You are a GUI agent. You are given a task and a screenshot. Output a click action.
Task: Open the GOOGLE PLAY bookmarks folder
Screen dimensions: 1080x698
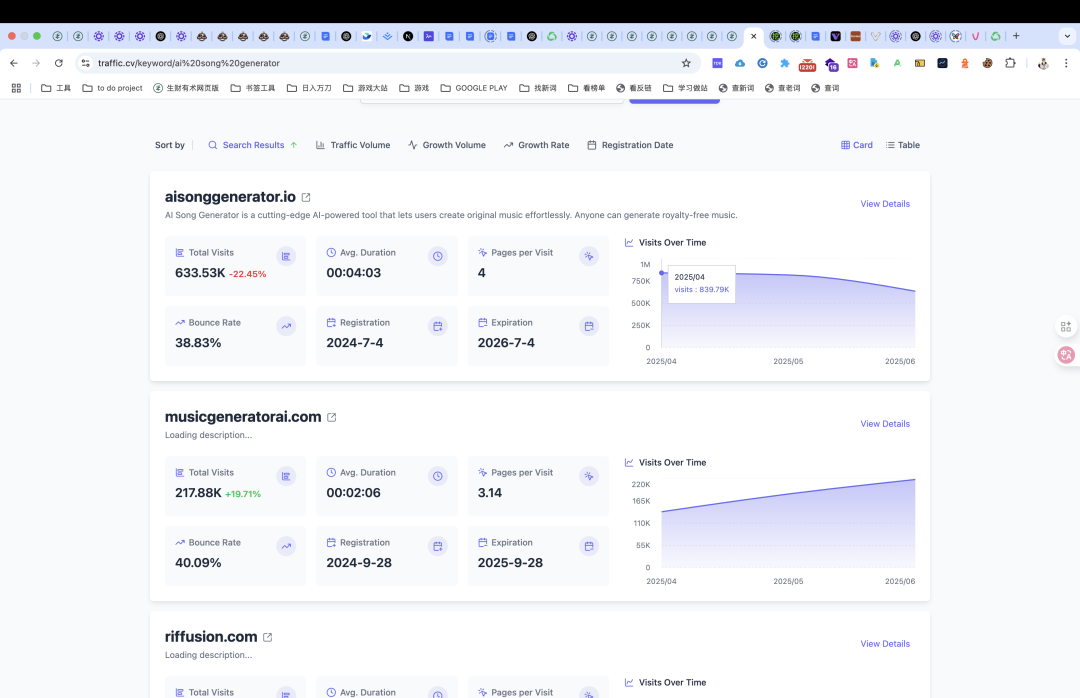[474, 88]
